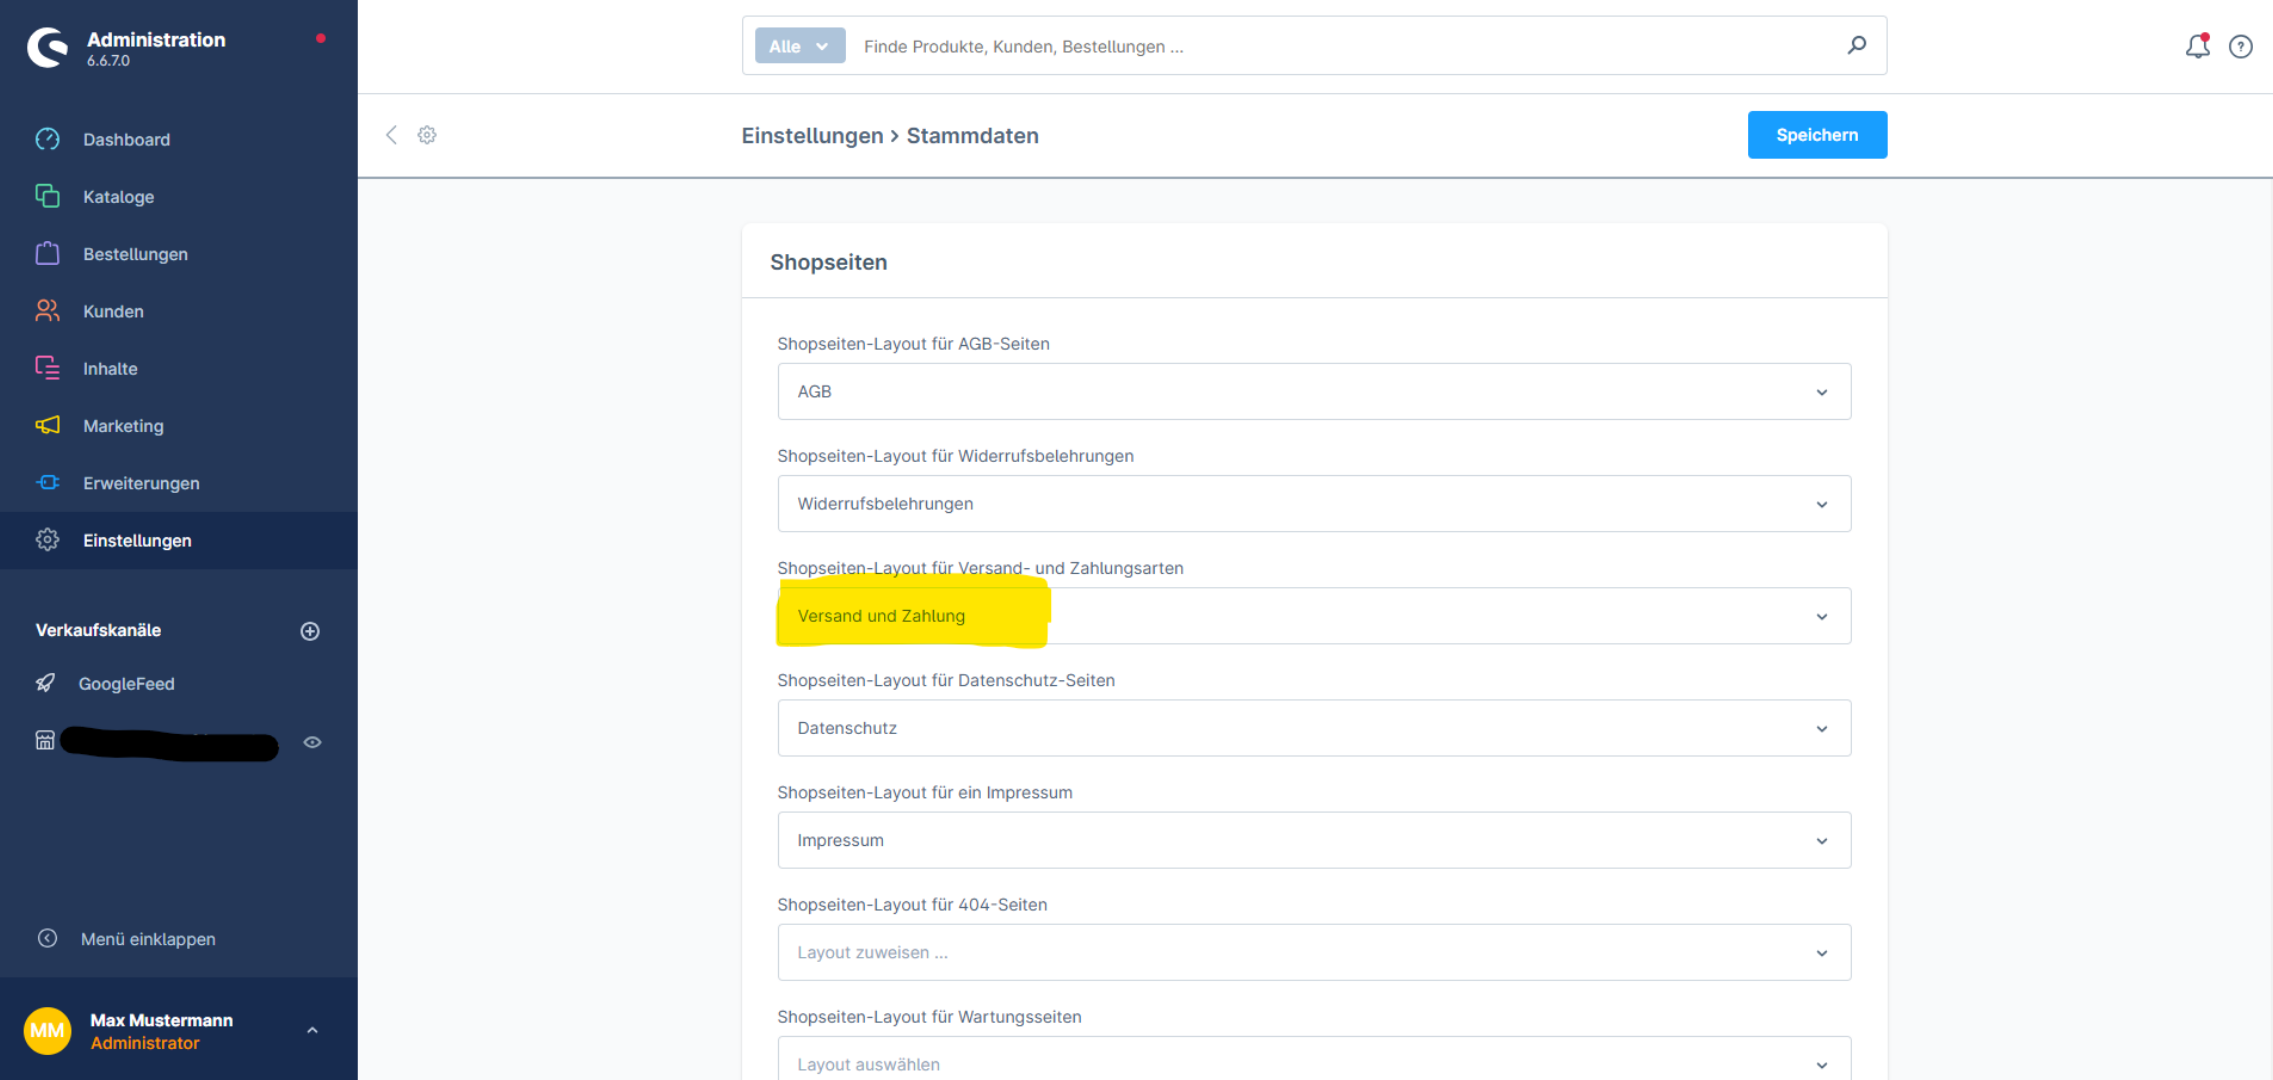Click label 'Shopseiten-Layout für Datenschutz-Seiten'
This screenshot has height=1080, width=2273.
click(945, 680)
